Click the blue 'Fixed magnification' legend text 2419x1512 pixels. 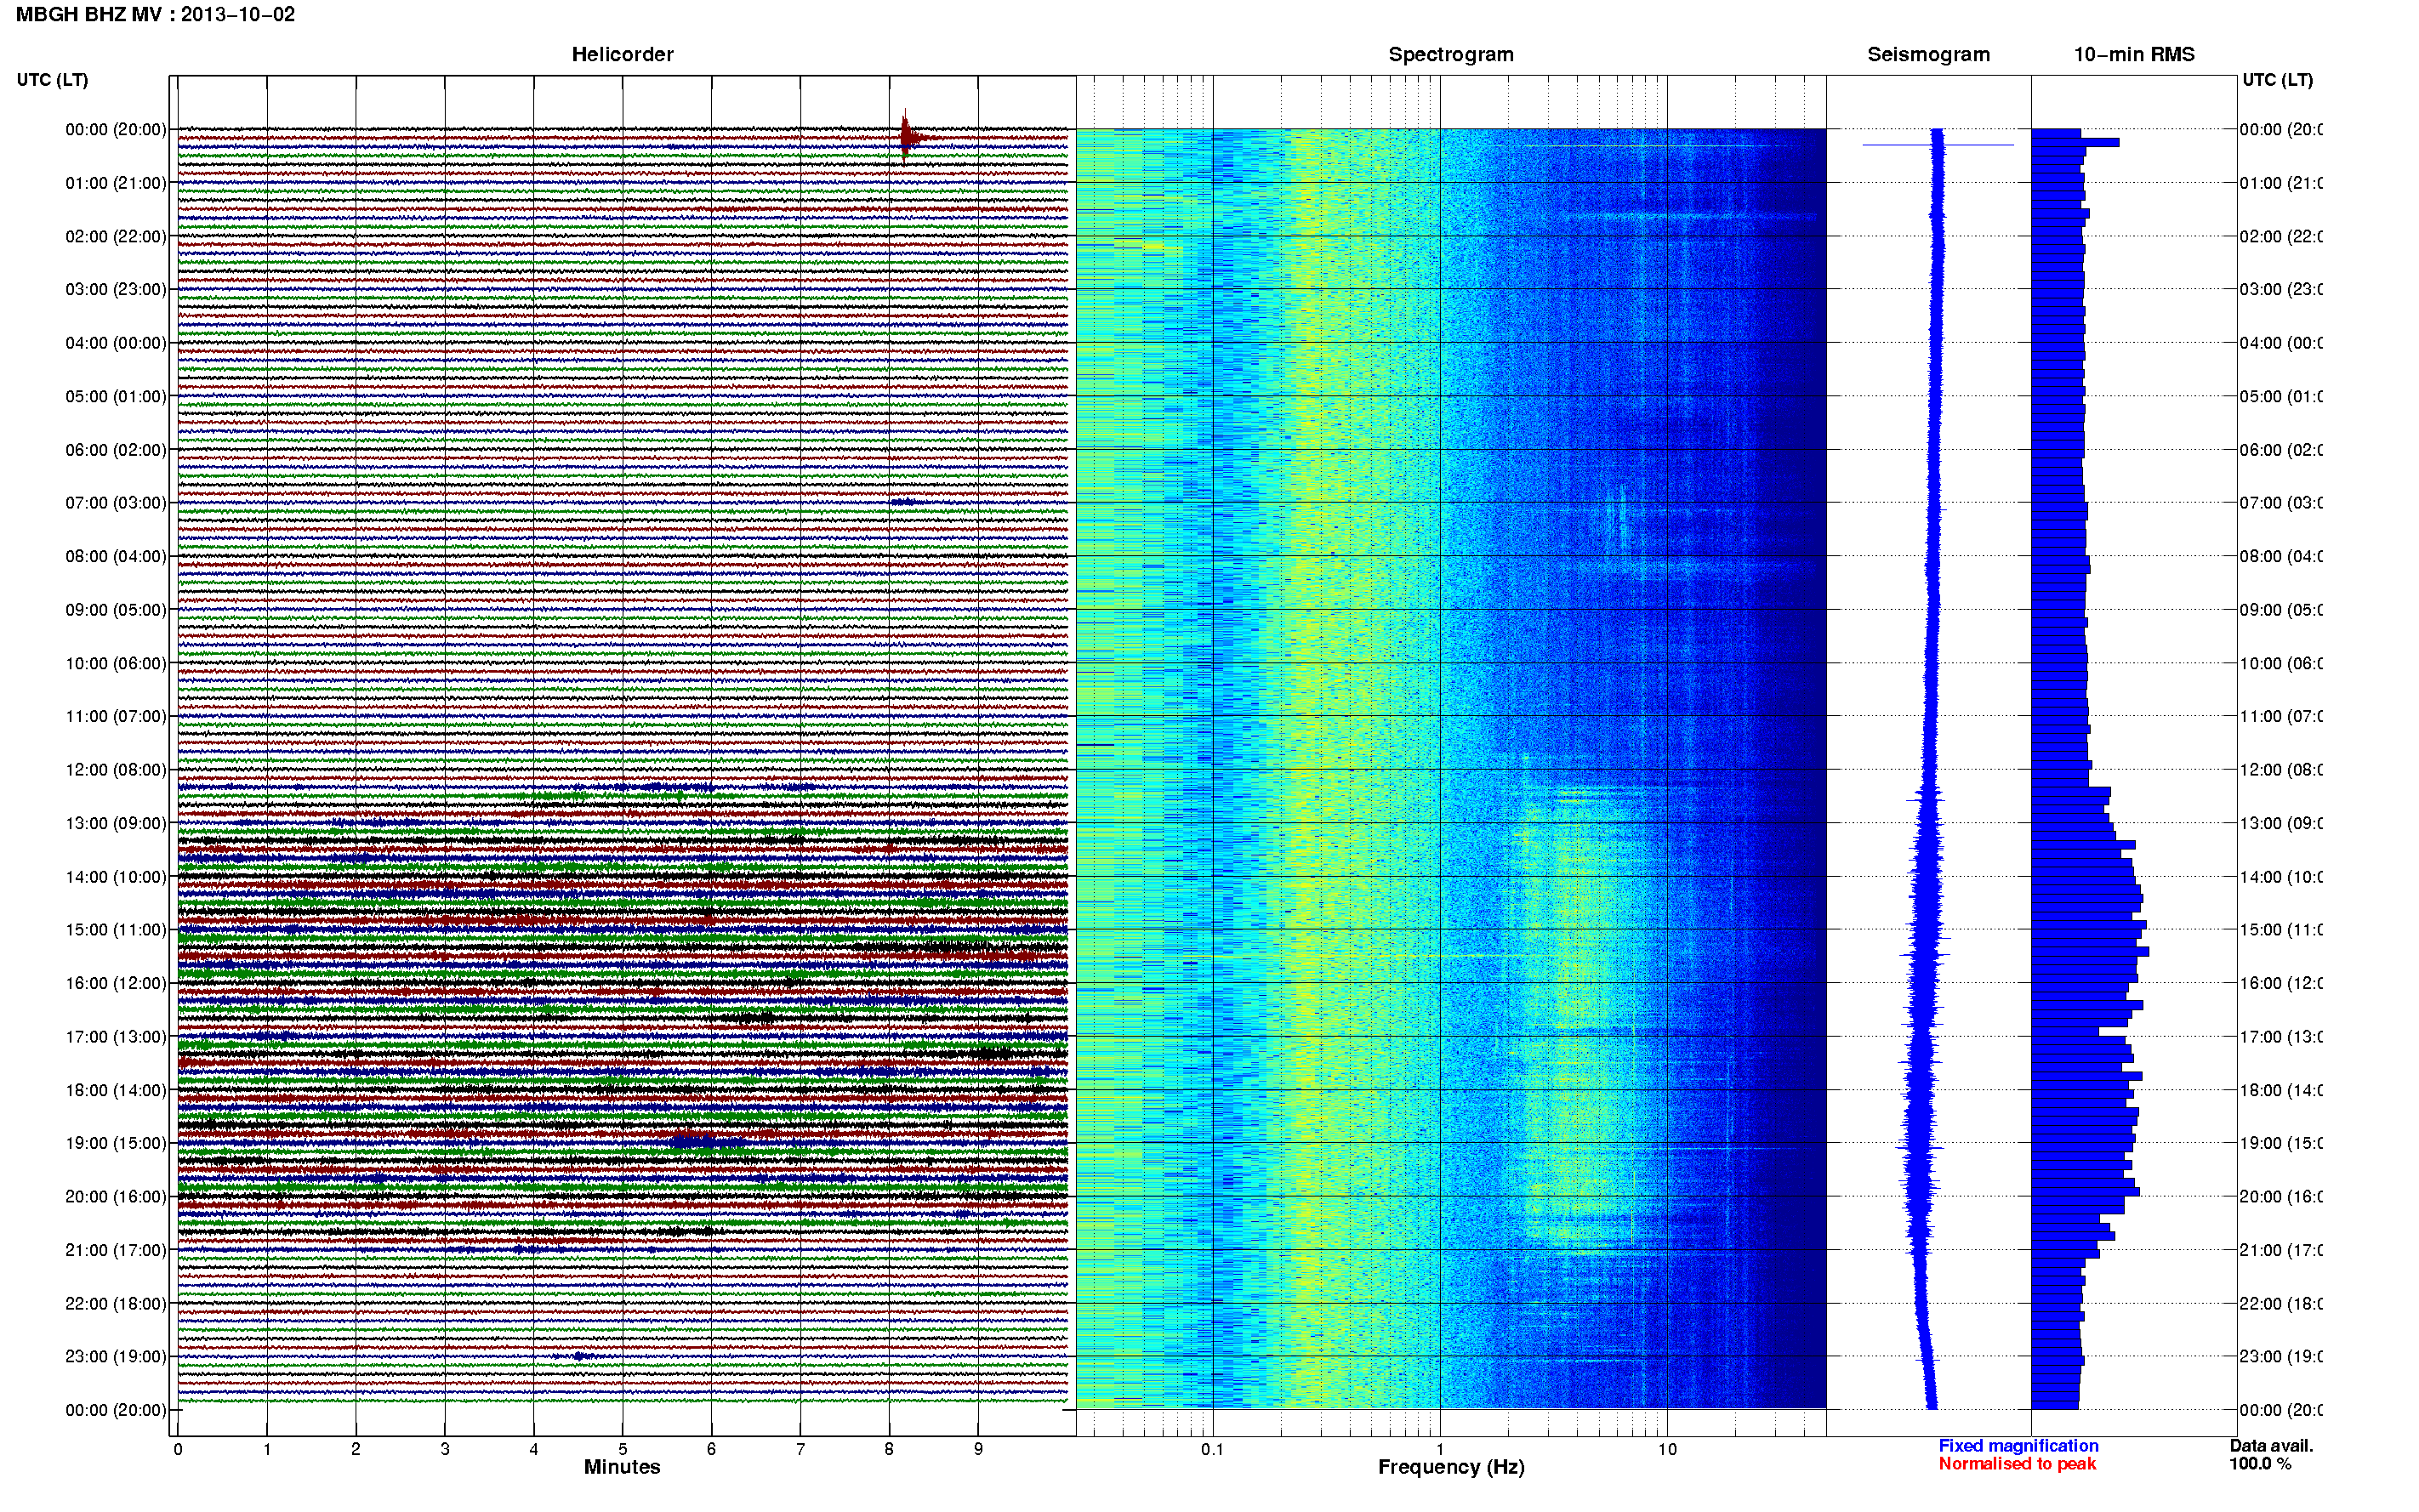pos(2018,1446)
